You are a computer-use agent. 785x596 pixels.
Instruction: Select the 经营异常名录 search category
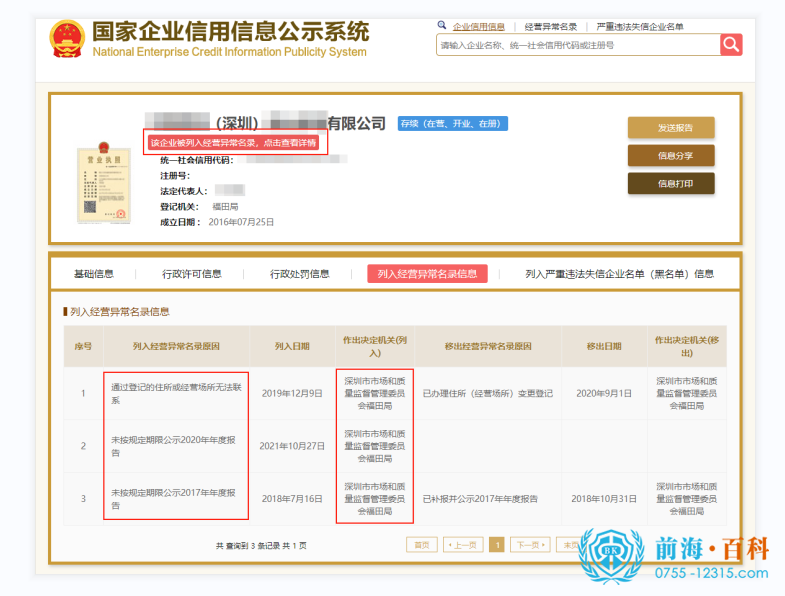pos(551,27)
